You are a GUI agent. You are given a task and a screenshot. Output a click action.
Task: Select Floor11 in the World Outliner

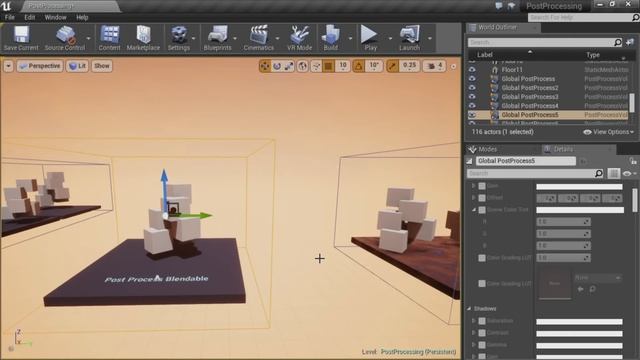pyautogui.click(x=511, y=70)
